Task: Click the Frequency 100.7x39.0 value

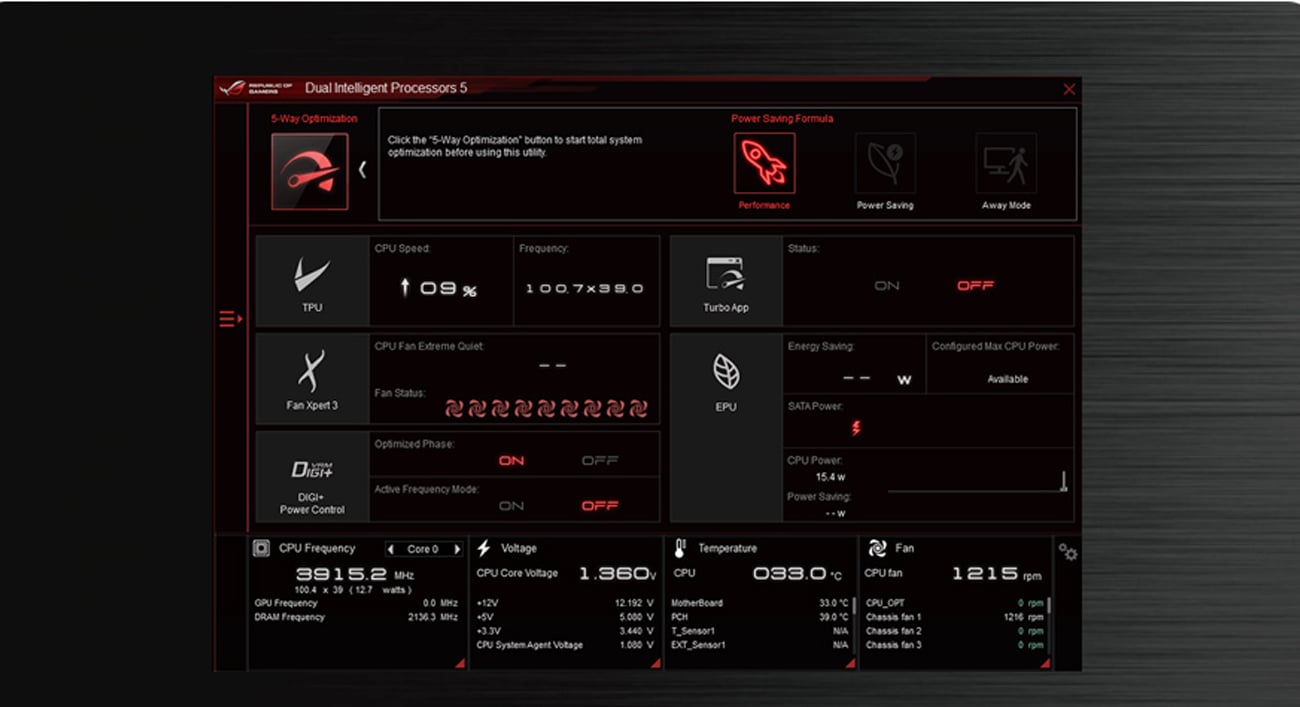Action: (584, 288)
